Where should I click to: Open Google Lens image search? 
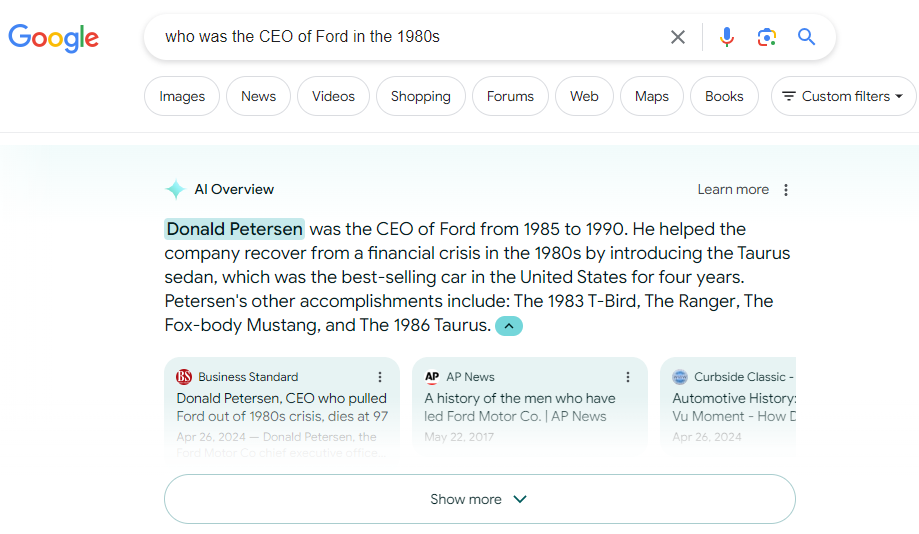pos(767,37)
